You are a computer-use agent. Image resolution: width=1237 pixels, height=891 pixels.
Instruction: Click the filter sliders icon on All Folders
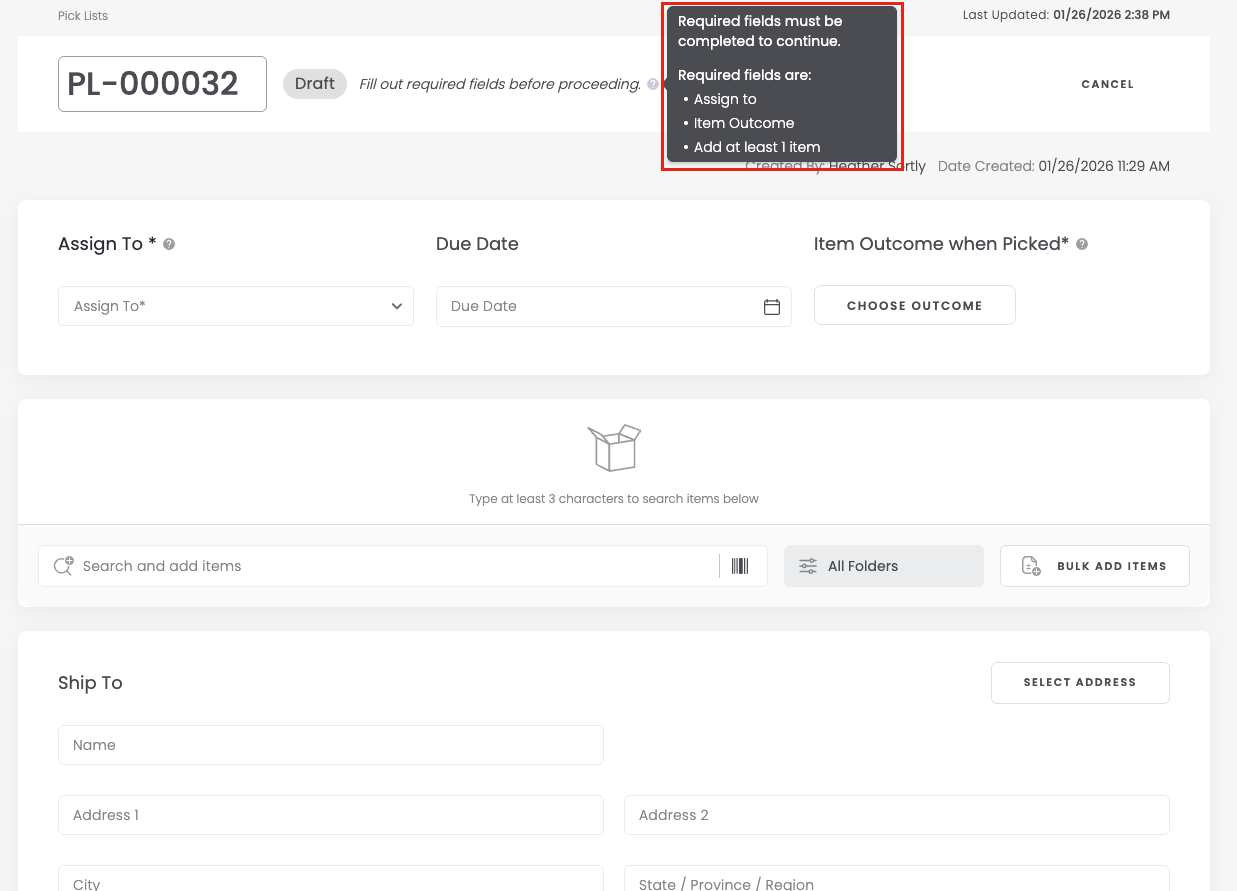808,566
